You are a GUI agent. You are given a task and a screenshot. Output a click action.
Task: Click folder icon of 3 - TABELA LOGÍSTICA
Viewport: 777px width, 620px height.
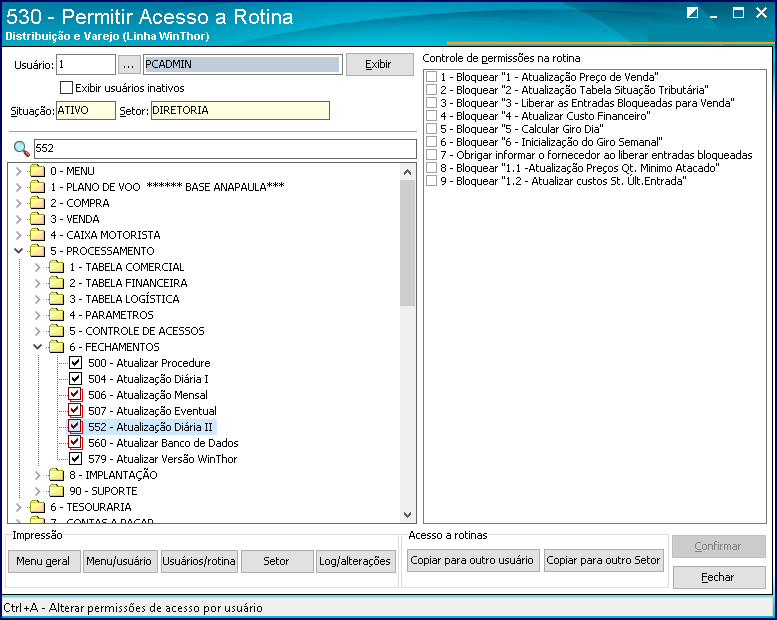coord(56,299)
